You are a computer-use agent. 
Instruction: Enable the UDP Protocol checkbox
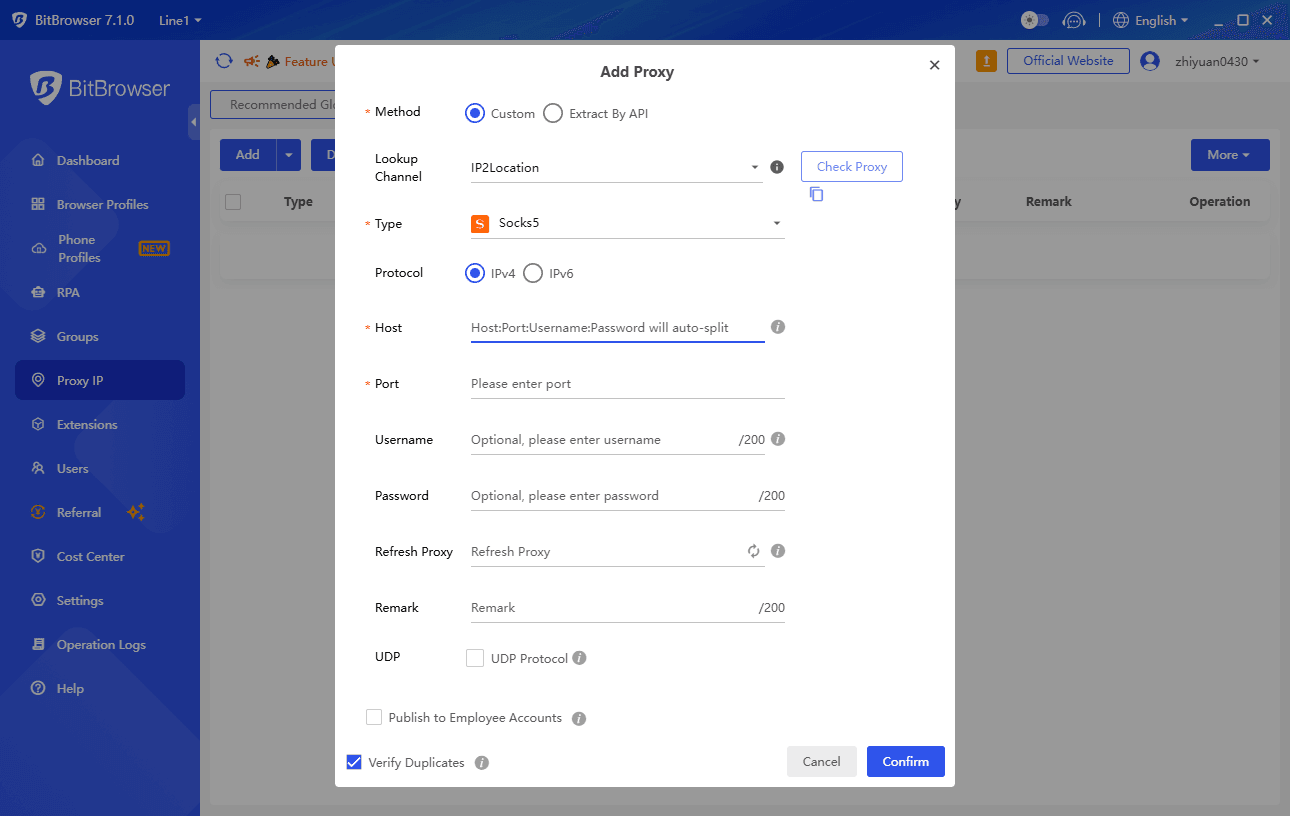474,657
